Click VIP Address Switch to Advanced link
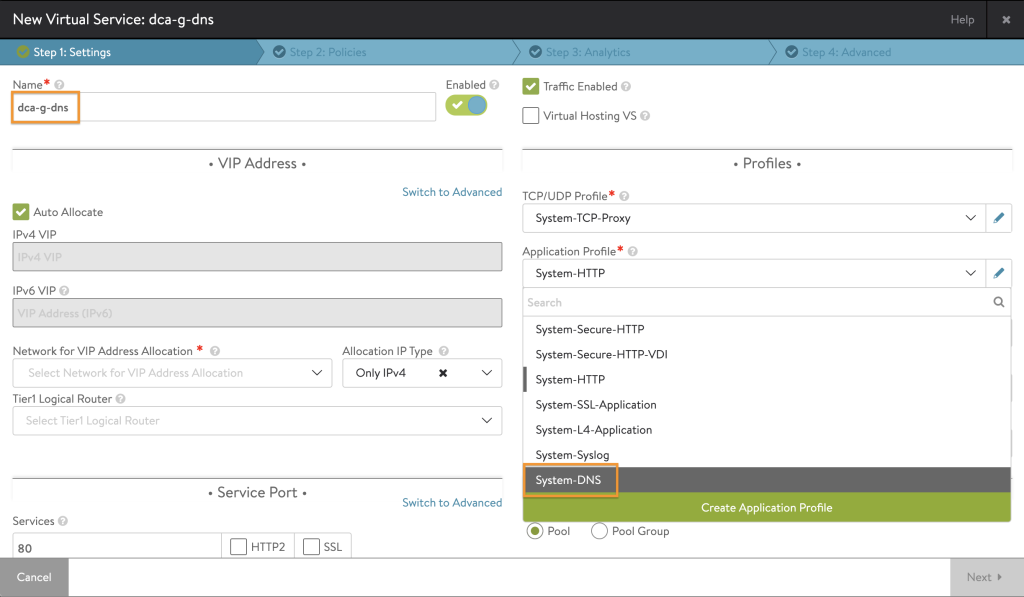1024x597 pixels. (x=452, y=192)
